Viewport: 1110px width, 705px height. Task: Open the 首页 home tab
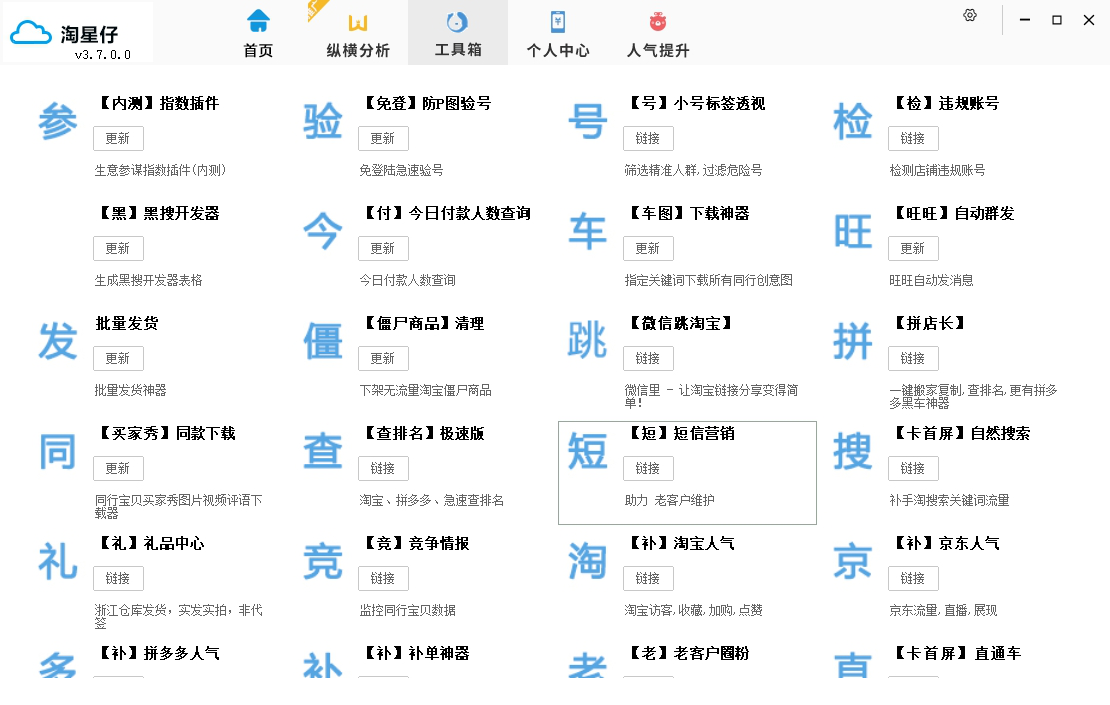coord(258,33)
